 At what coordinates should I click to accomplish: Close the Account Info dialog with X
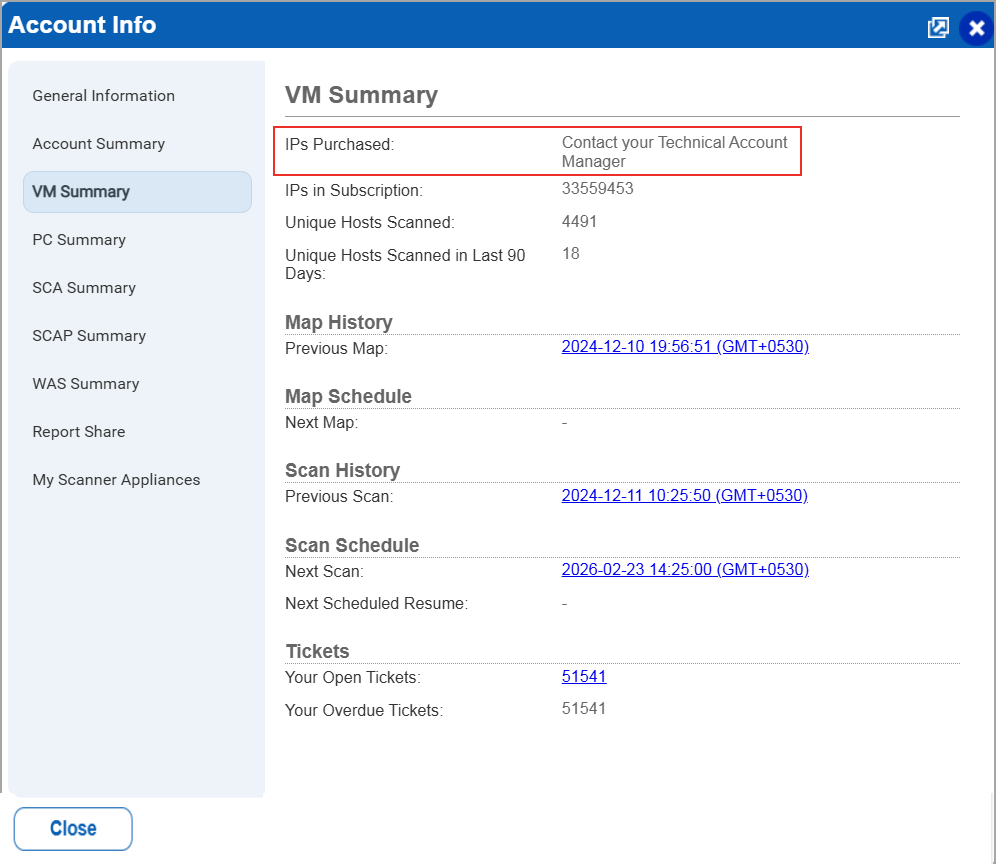coord(976,28)
